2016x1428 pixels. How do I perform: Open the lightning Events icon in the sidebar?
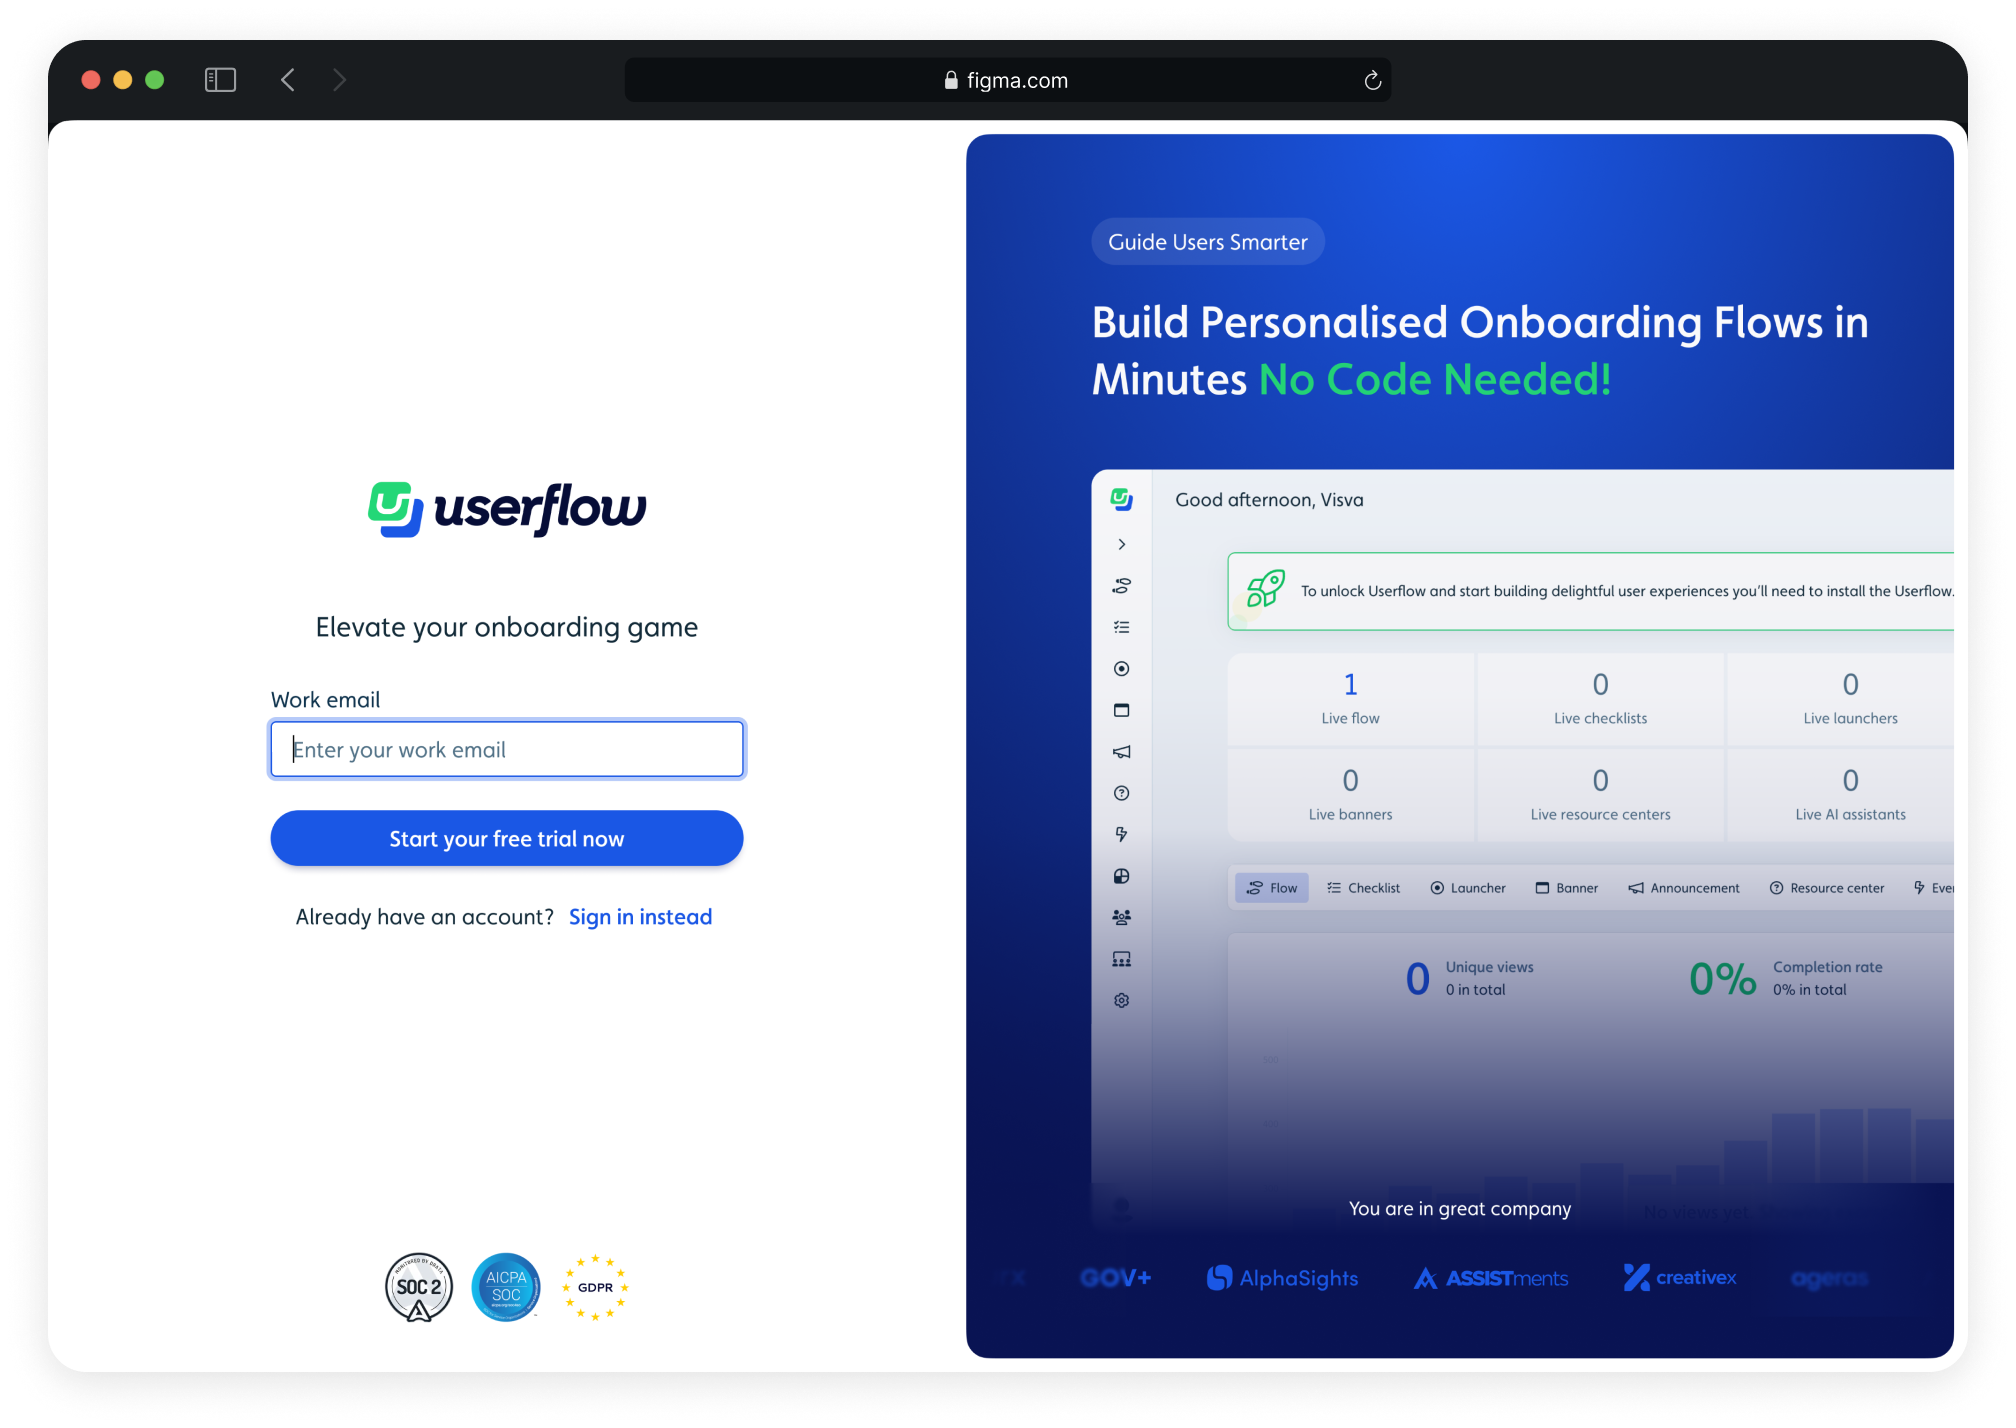(1121, 834)
